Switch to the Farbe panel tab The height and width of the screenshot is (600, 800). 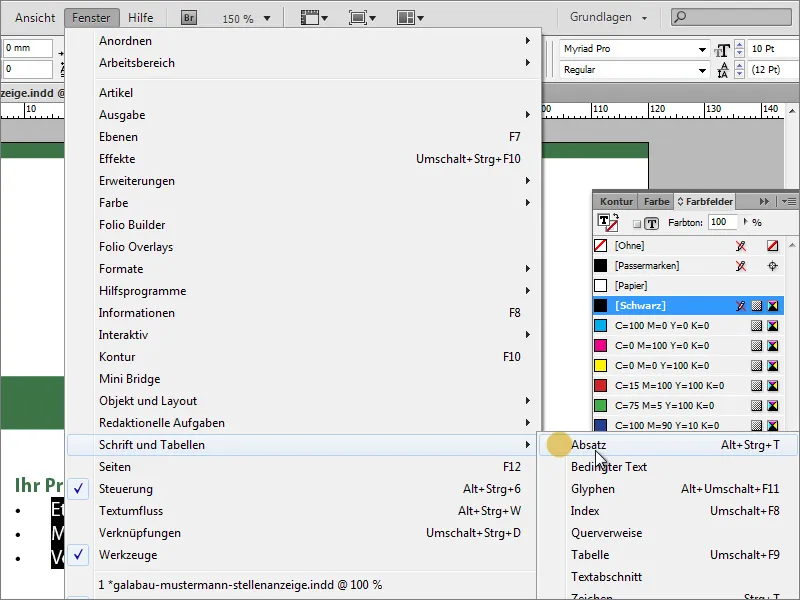[656, 202]
